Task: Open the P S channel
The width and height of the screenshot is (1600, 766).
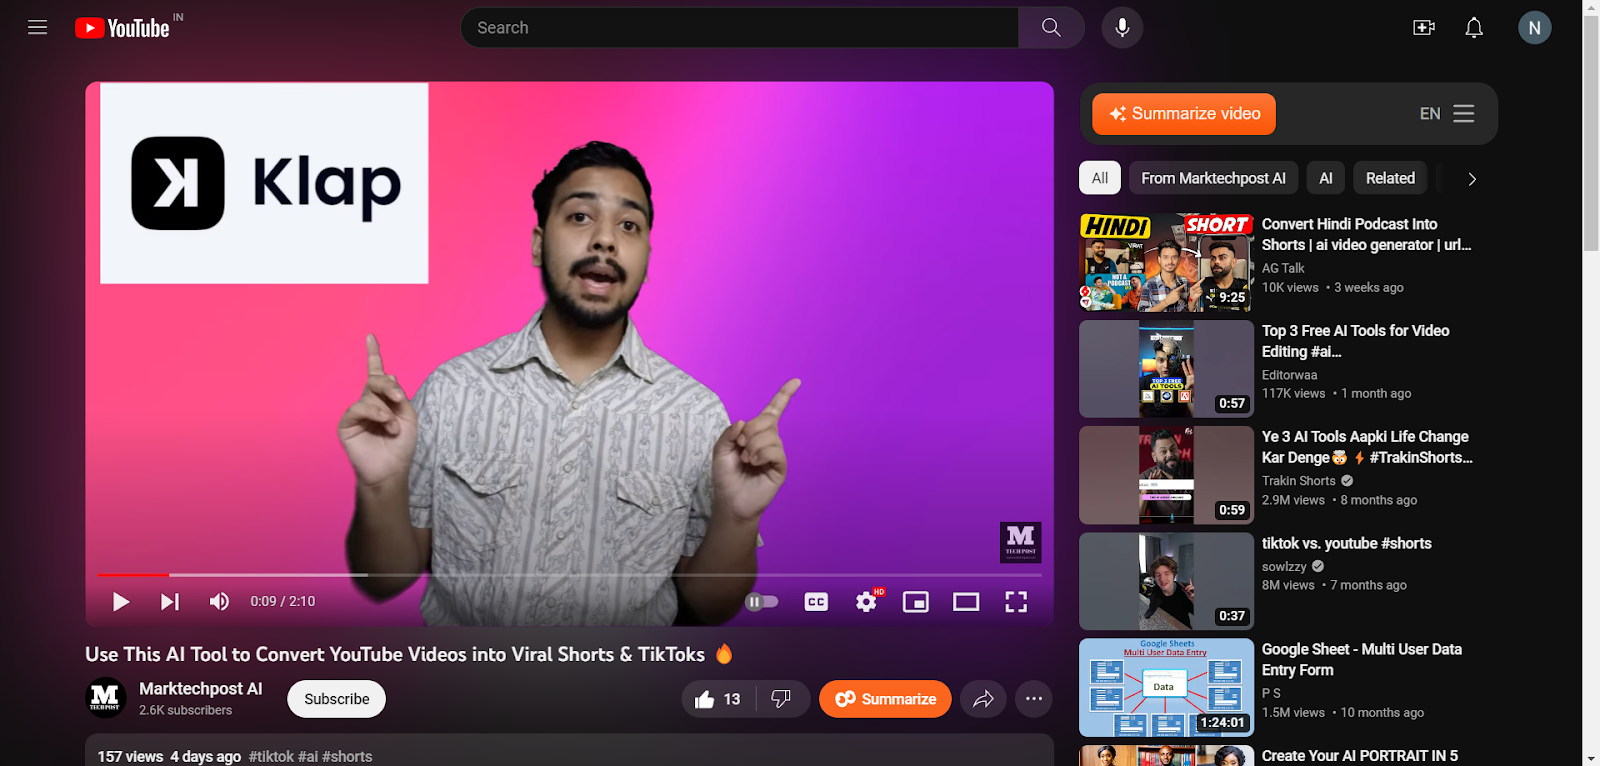Action: coord(1271,693)
